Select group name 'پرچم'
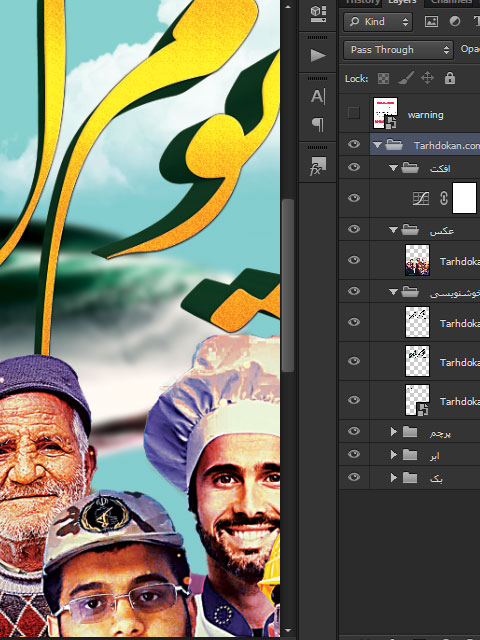 [x=440, y=433]
